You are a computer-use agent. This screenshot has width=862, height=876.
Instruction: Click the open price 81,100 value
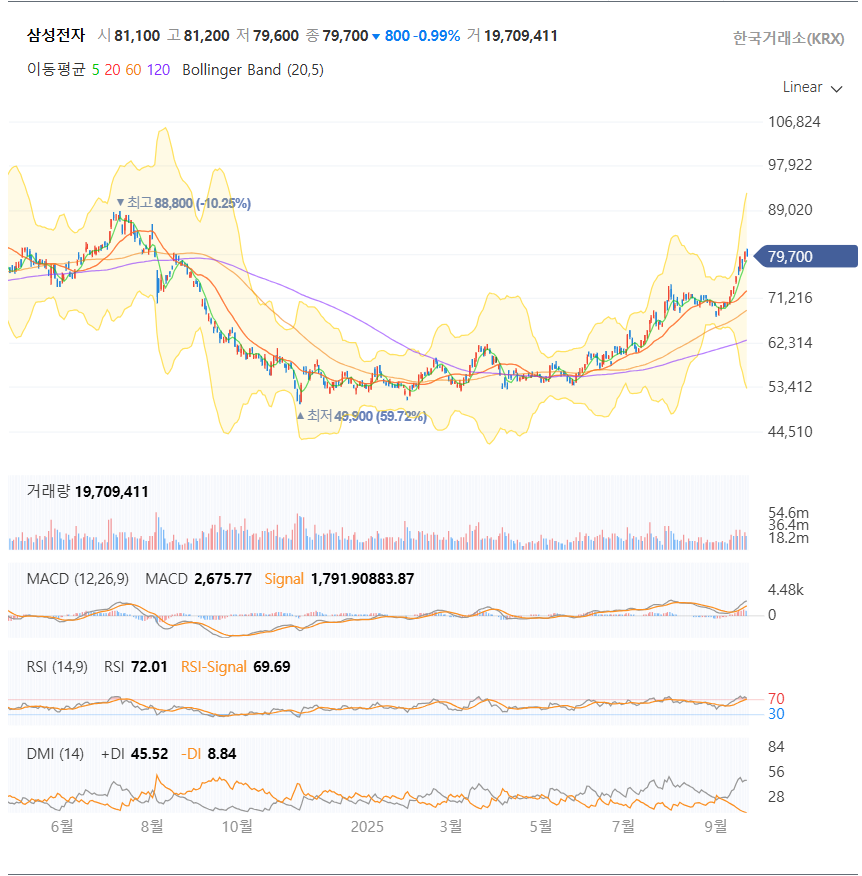click(x=137, y=36)
